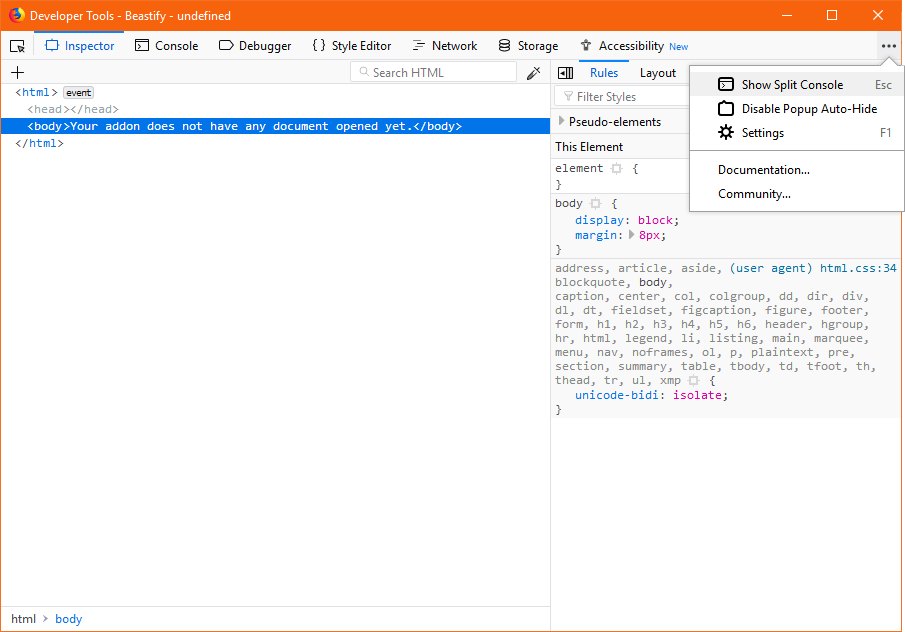905x632 pixels.
Task: Click the body rule selector highlighter icon
Action: (596, 204)
